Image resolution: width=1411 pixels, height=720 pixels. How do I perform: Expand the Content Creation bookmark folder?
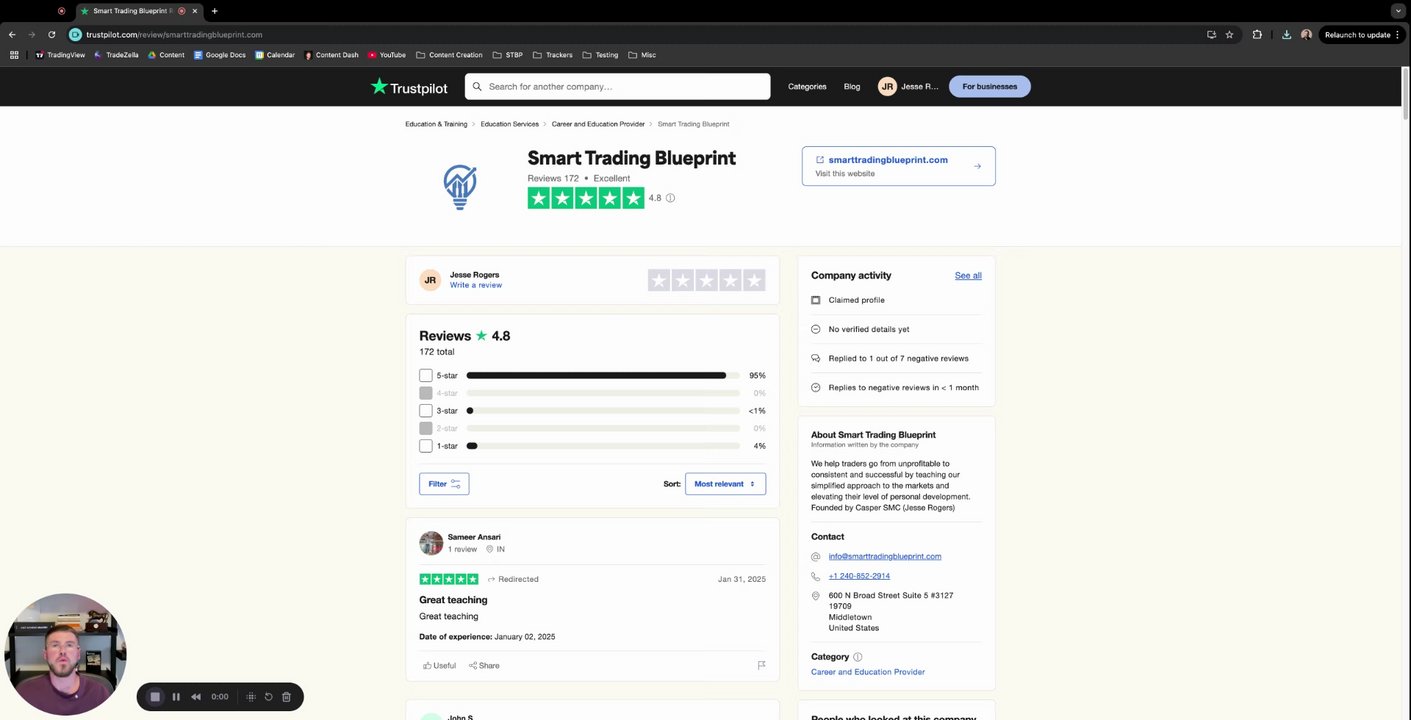point(449,55)
